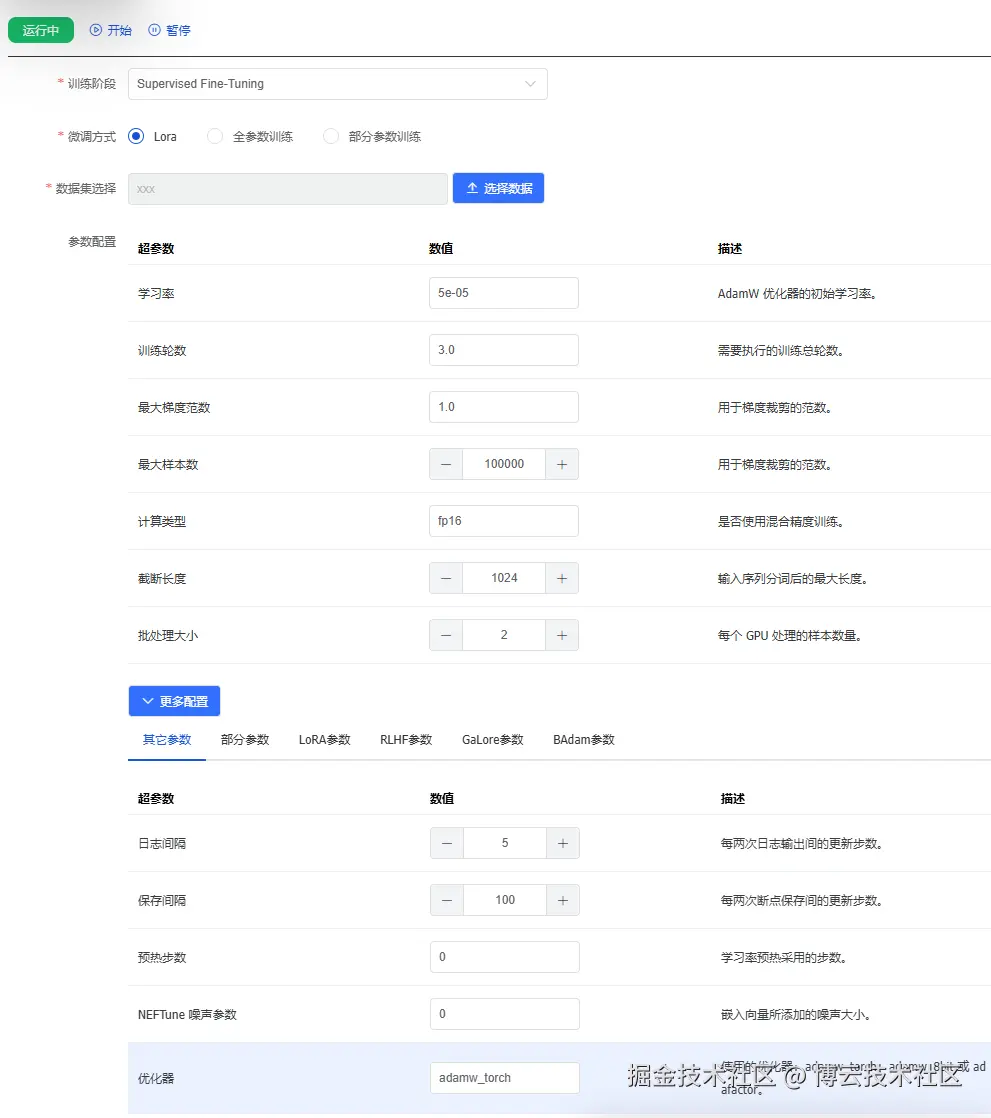
Task: Increase 截断长度 with the plus icon
Action: tap(562, 578)
